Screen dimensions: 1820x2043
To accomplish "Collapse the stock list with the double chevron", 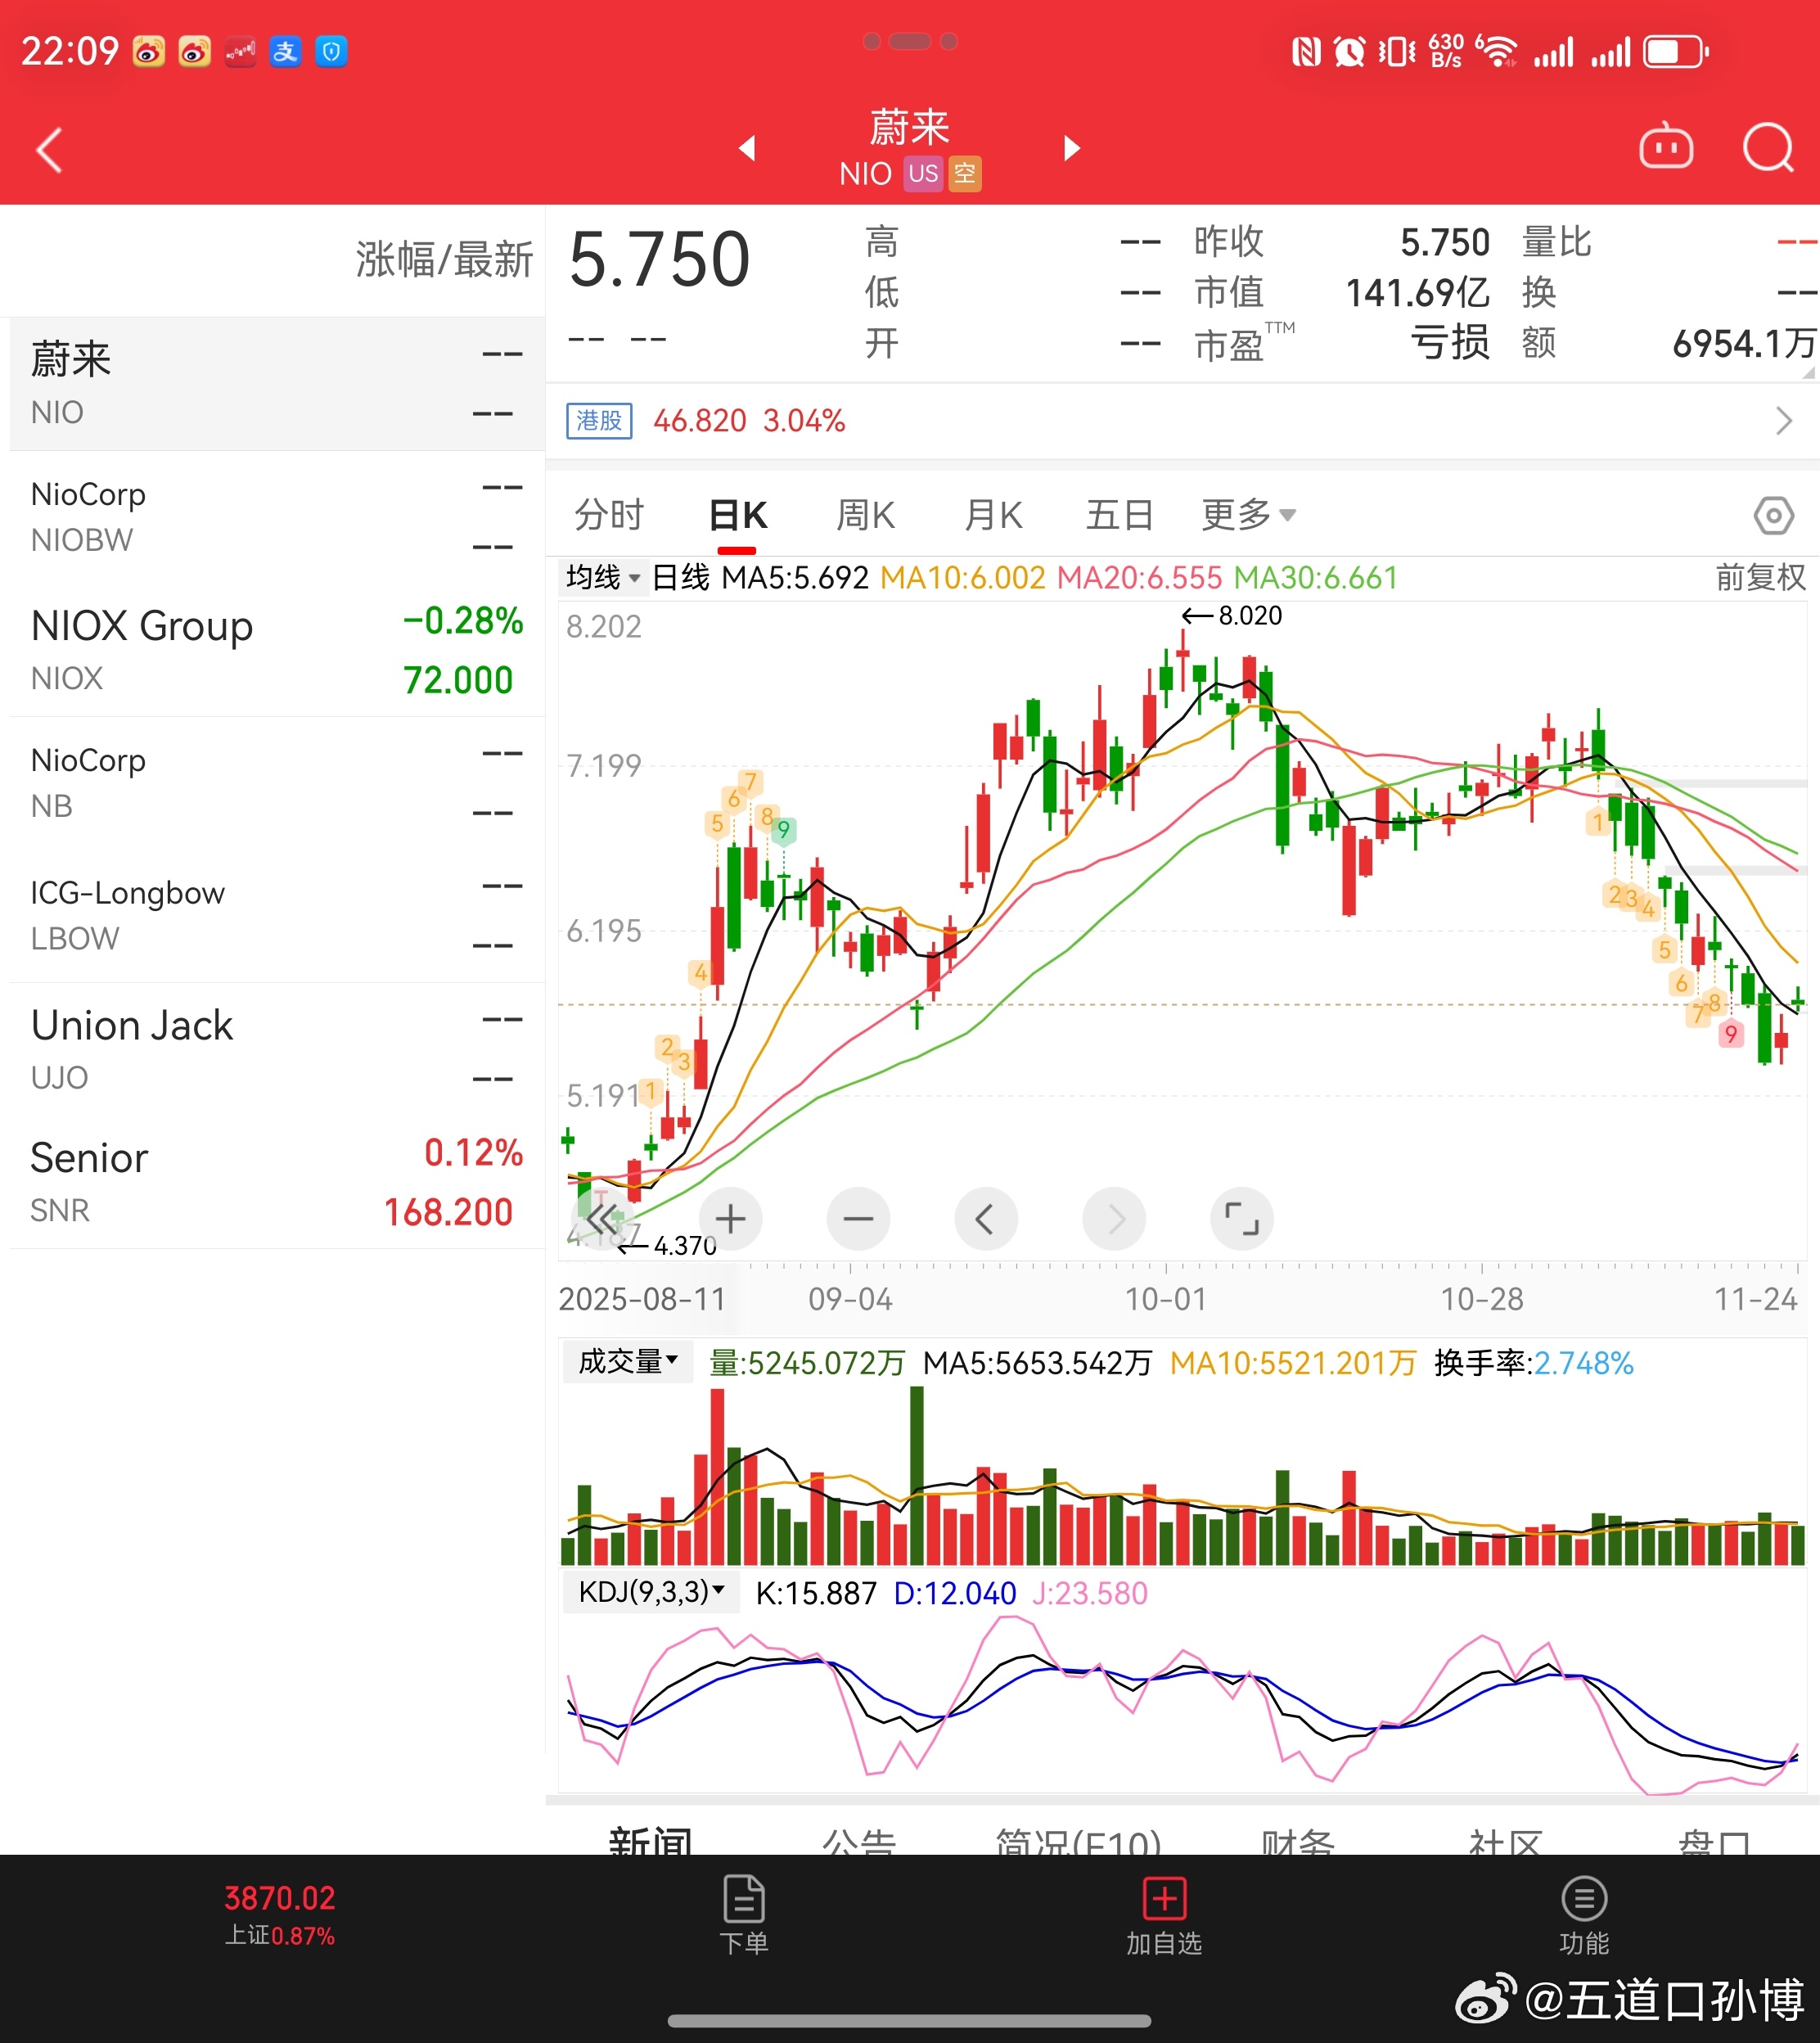I will pos(602,1219).
